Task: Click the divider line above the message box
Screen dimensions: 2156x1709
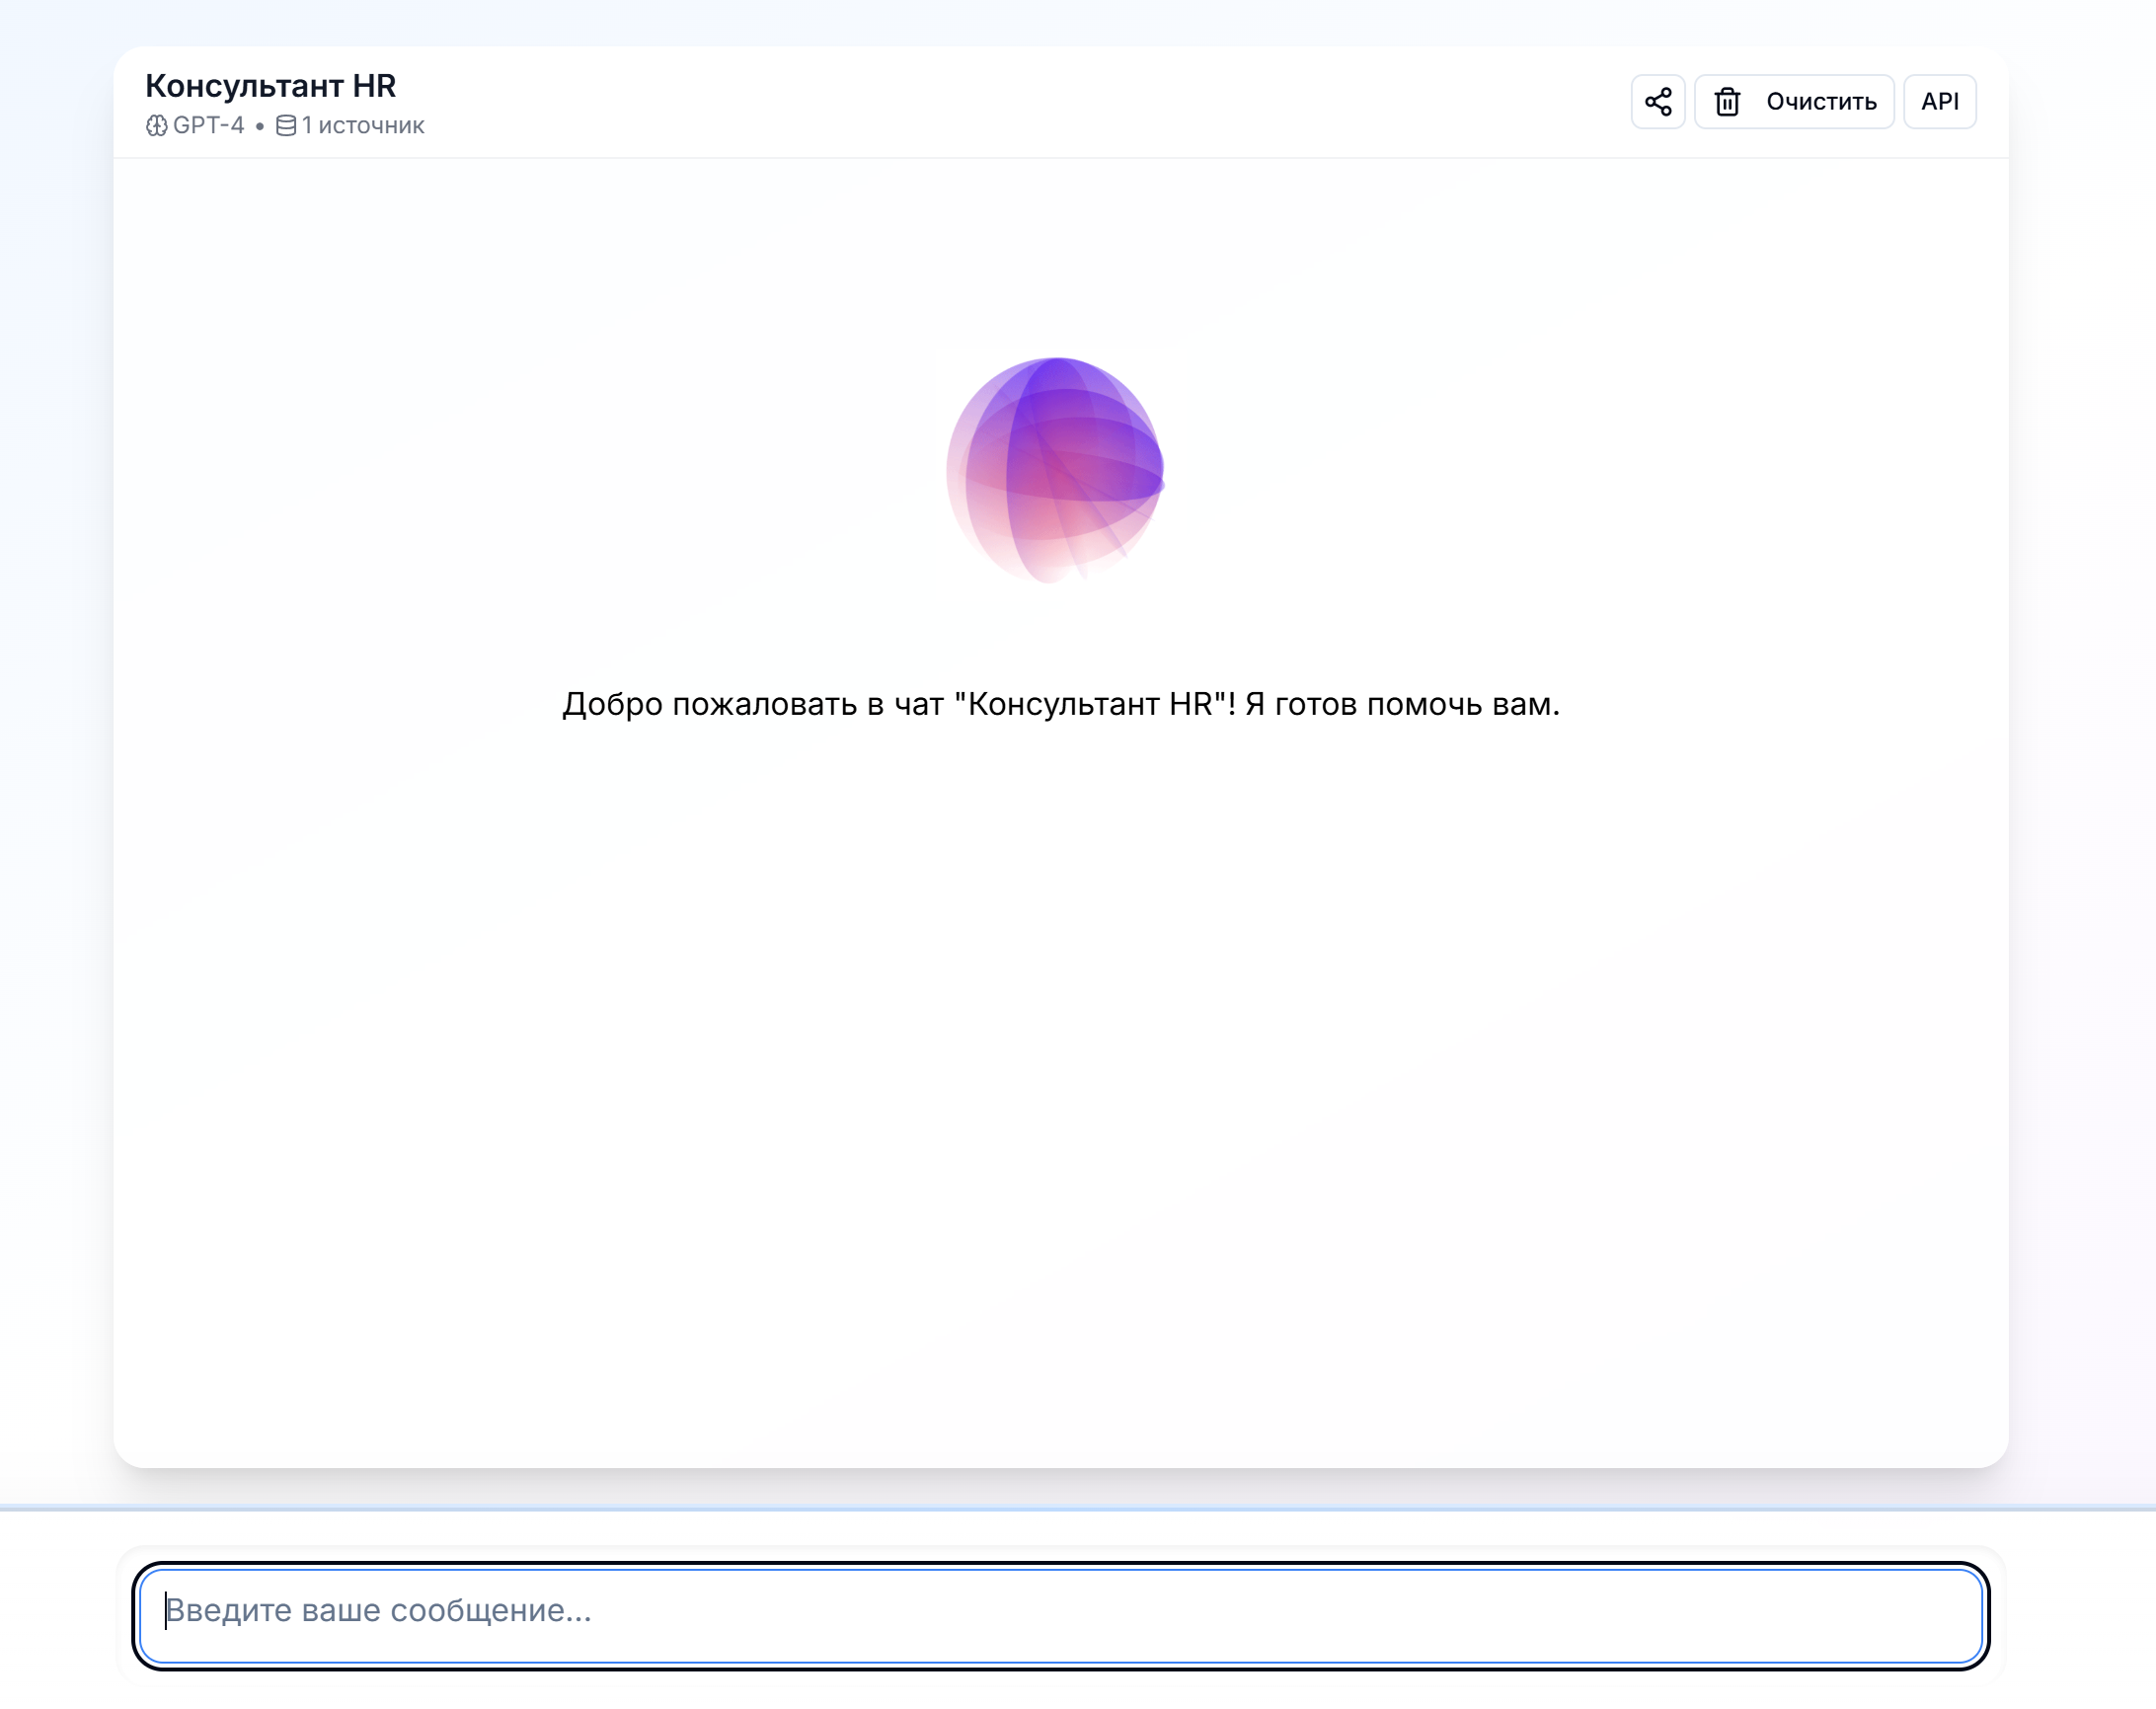Action: [1078, 1507]
